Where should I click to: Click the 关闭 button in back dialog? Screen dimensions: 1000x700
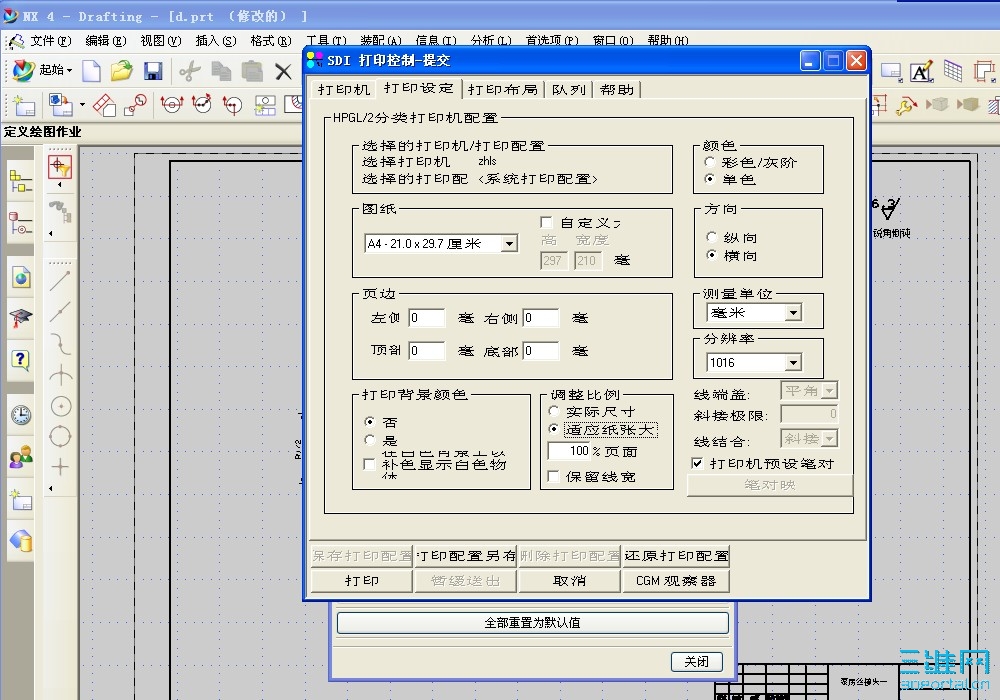point(696,662)
